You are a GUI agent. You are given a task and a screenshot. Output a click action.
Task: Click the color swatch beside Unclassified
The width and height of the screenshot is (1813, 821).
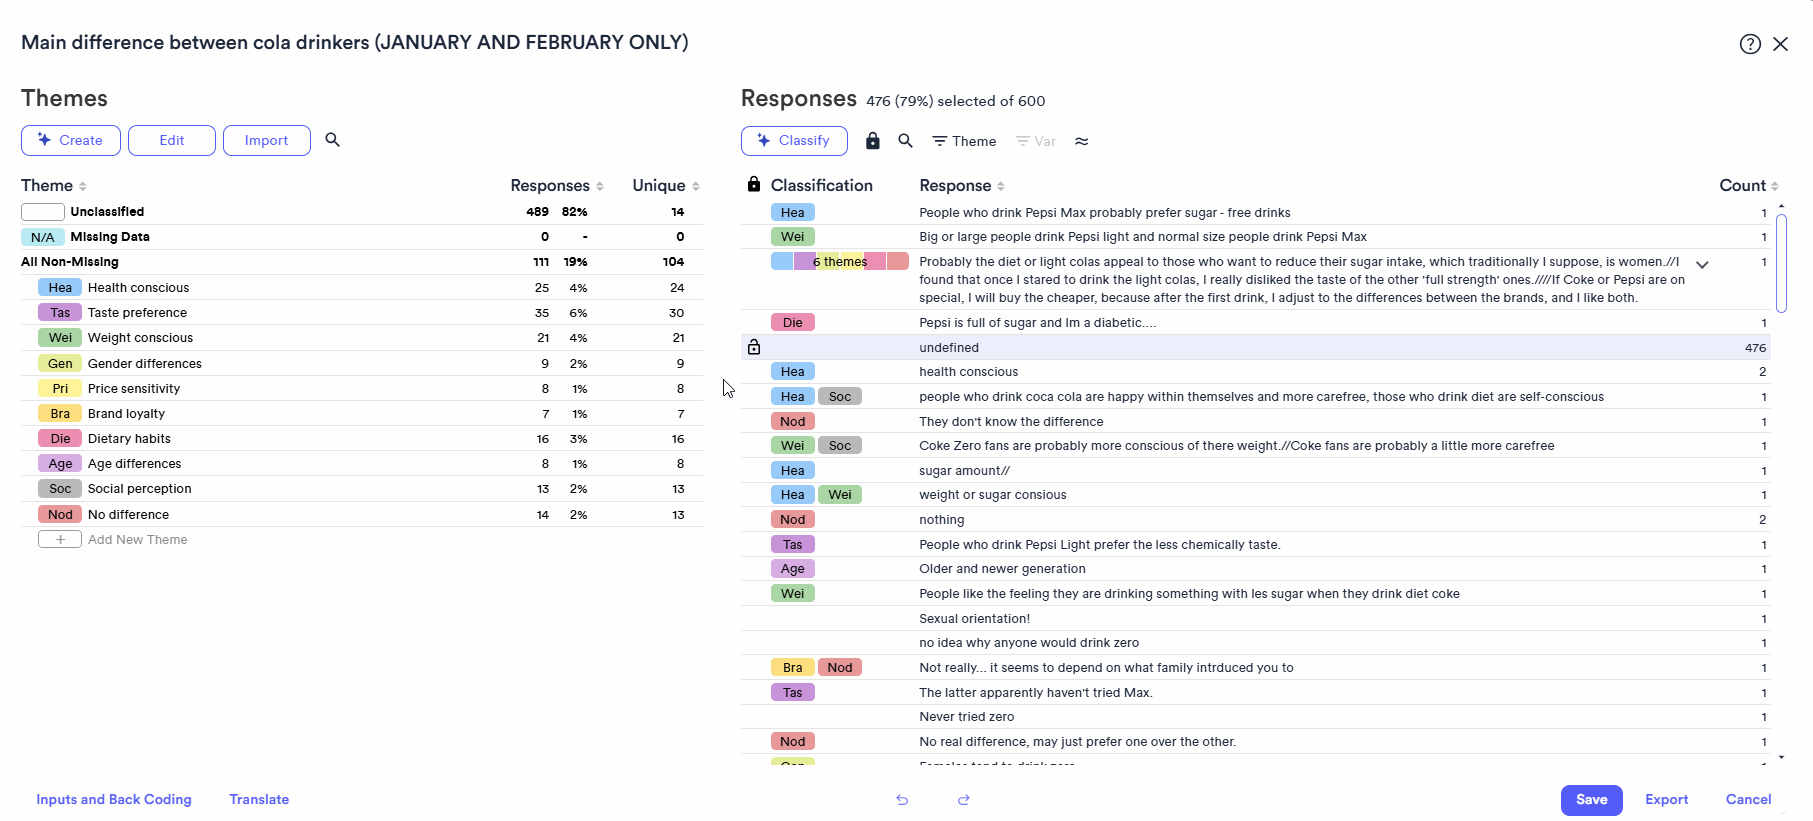42,211
